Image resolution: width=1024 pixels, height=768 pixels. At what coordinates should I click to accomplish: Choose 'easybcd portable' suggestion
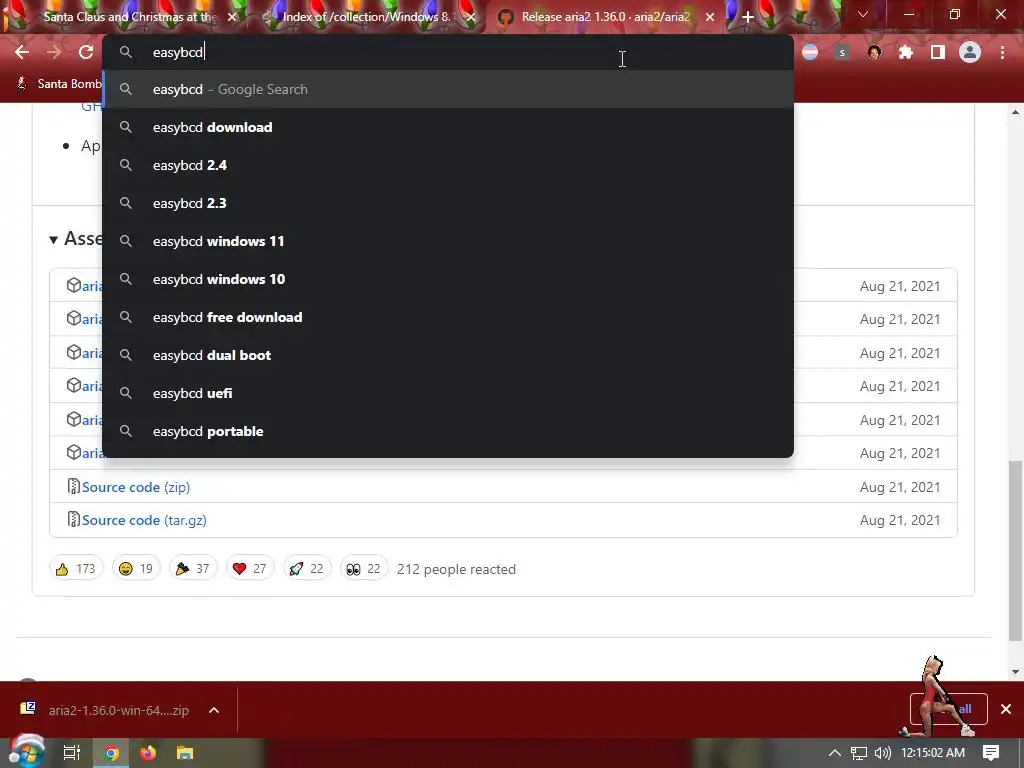[x=448, y=431]
